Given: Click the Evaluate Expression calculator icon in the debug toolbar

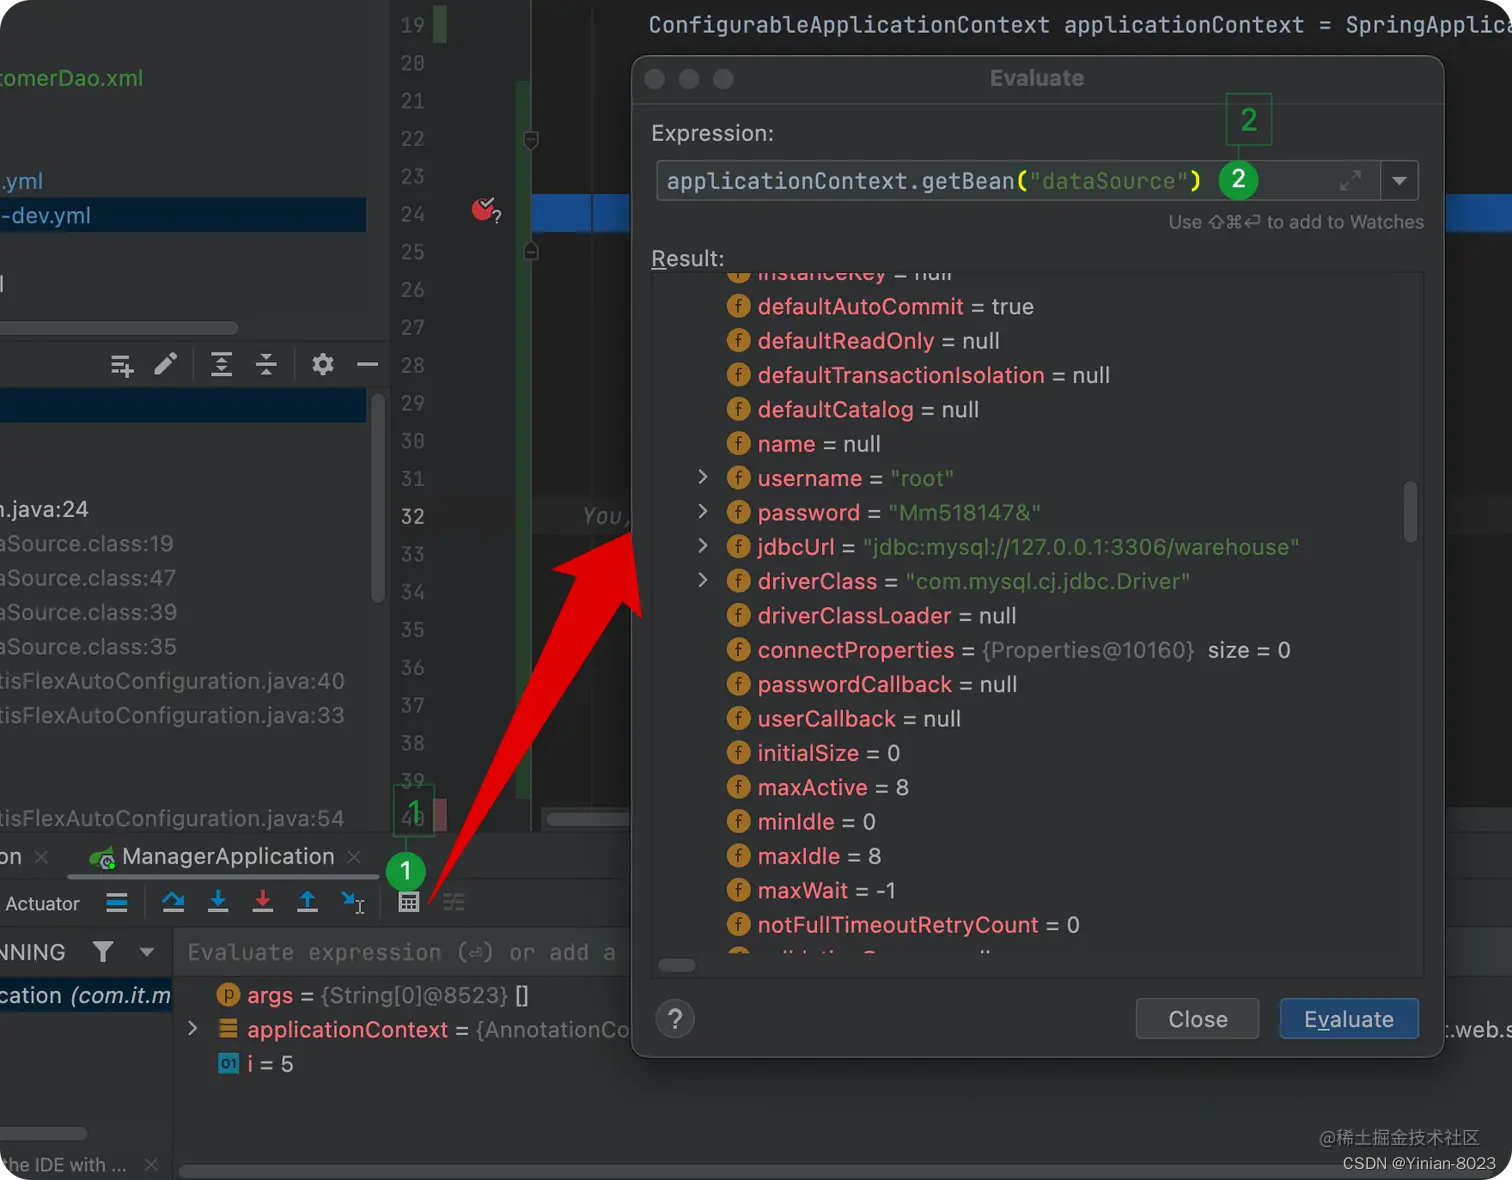Looking at the screenshot, I should [409, 902].
